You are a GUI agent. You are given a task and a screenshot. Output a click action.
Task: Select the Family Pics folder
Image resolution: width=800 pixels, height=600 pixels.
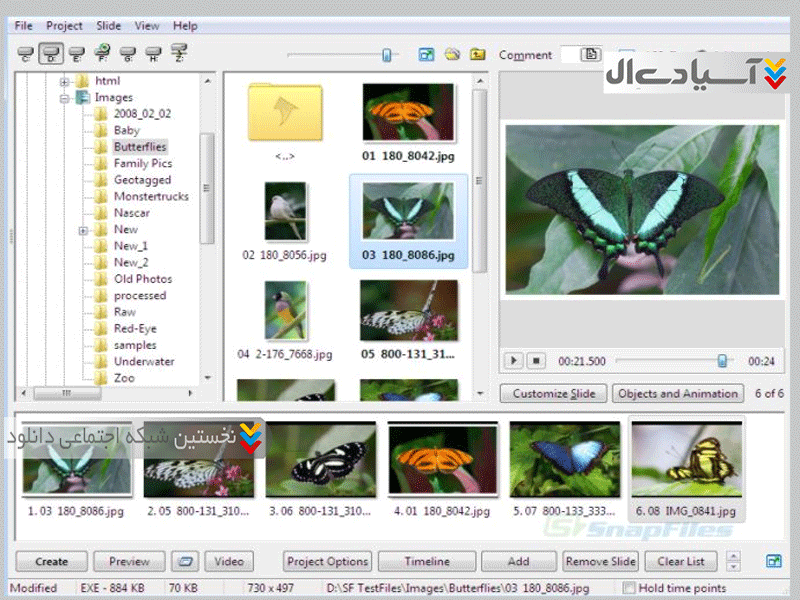(142, 163)
